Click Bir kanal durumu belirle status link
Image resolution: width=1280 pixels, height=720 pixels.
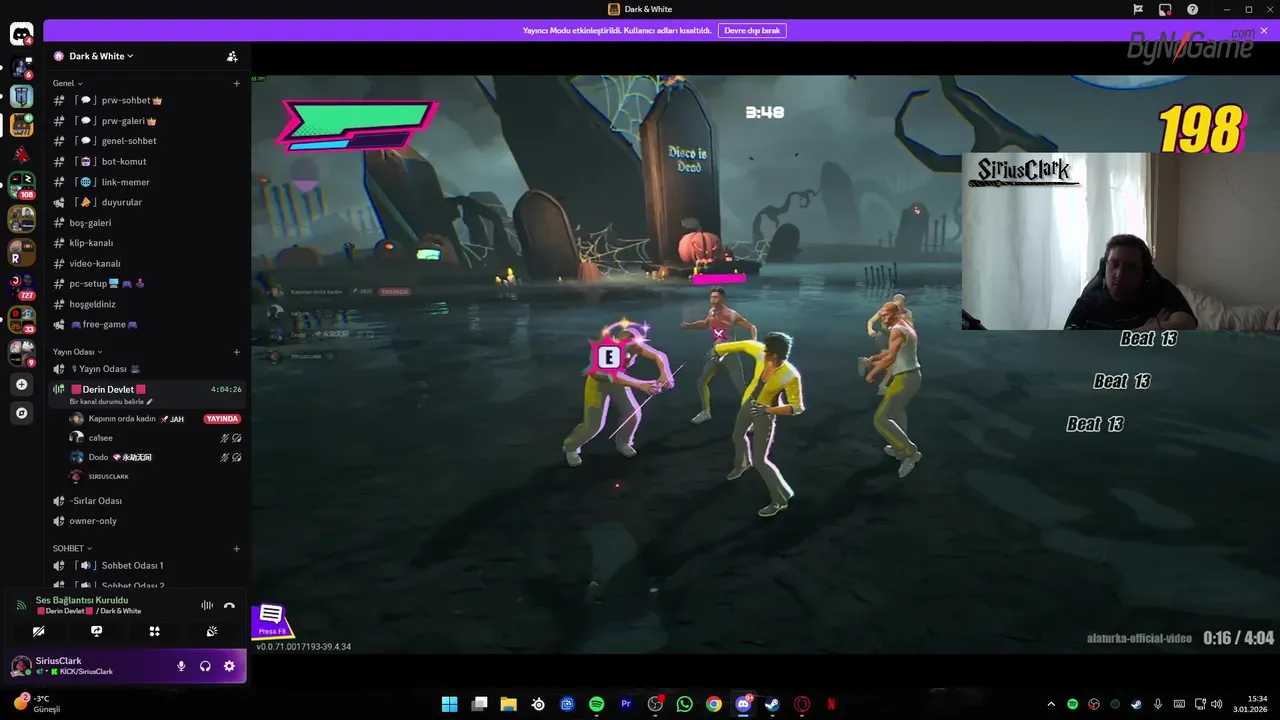pos(110,402)
